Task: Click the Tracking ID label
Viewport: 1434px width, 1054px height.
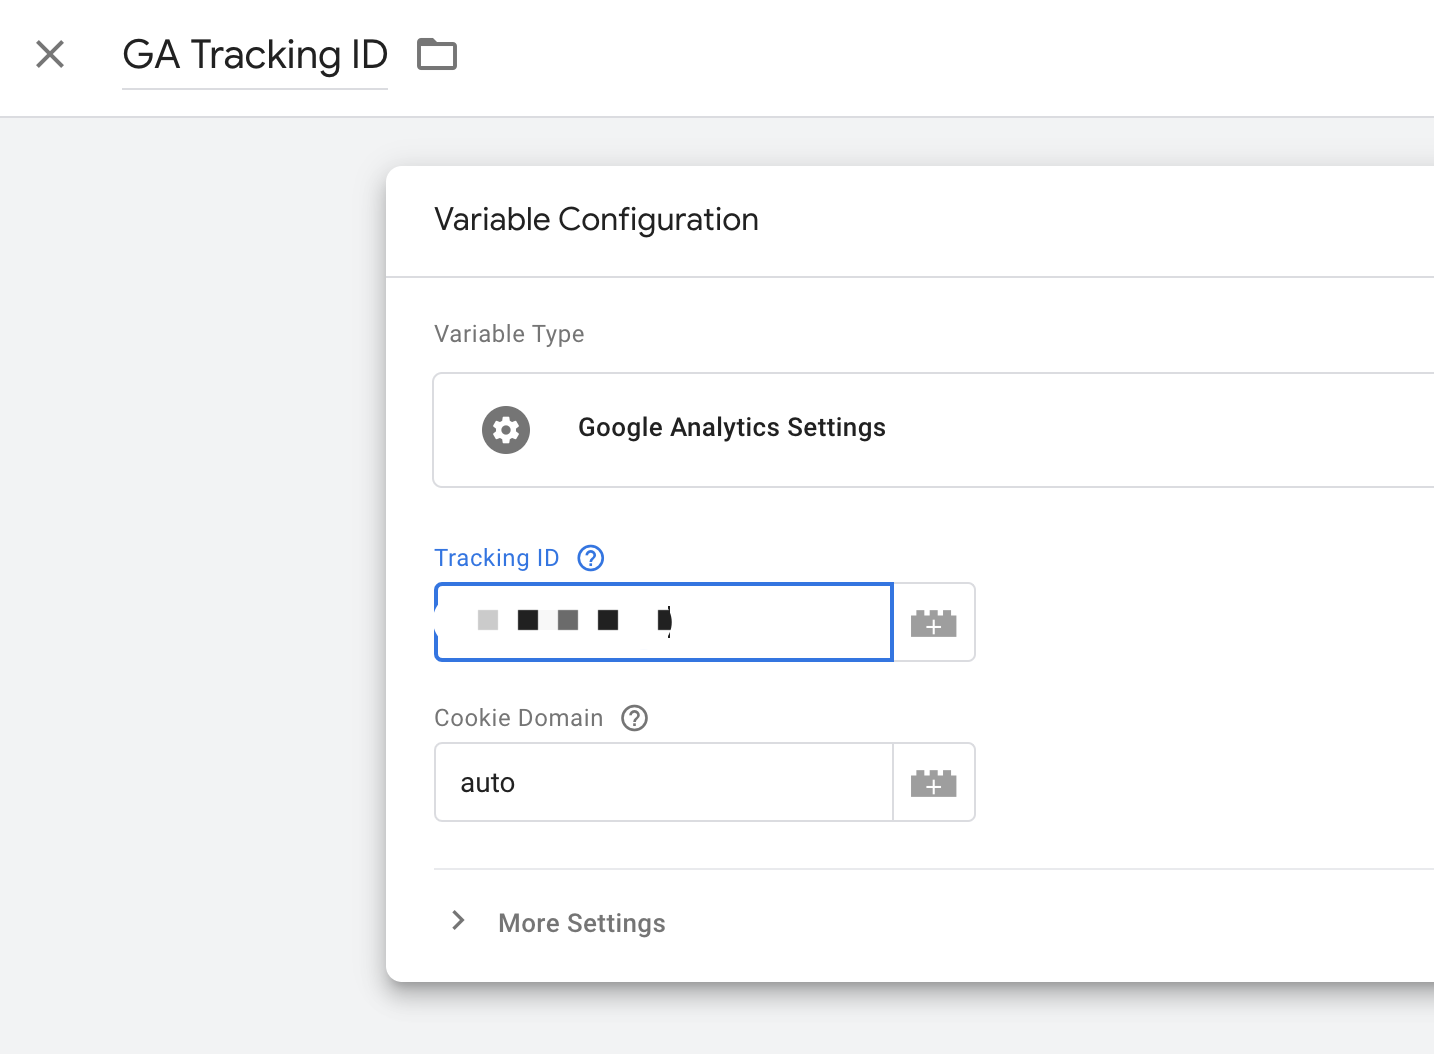Action: 497,558
